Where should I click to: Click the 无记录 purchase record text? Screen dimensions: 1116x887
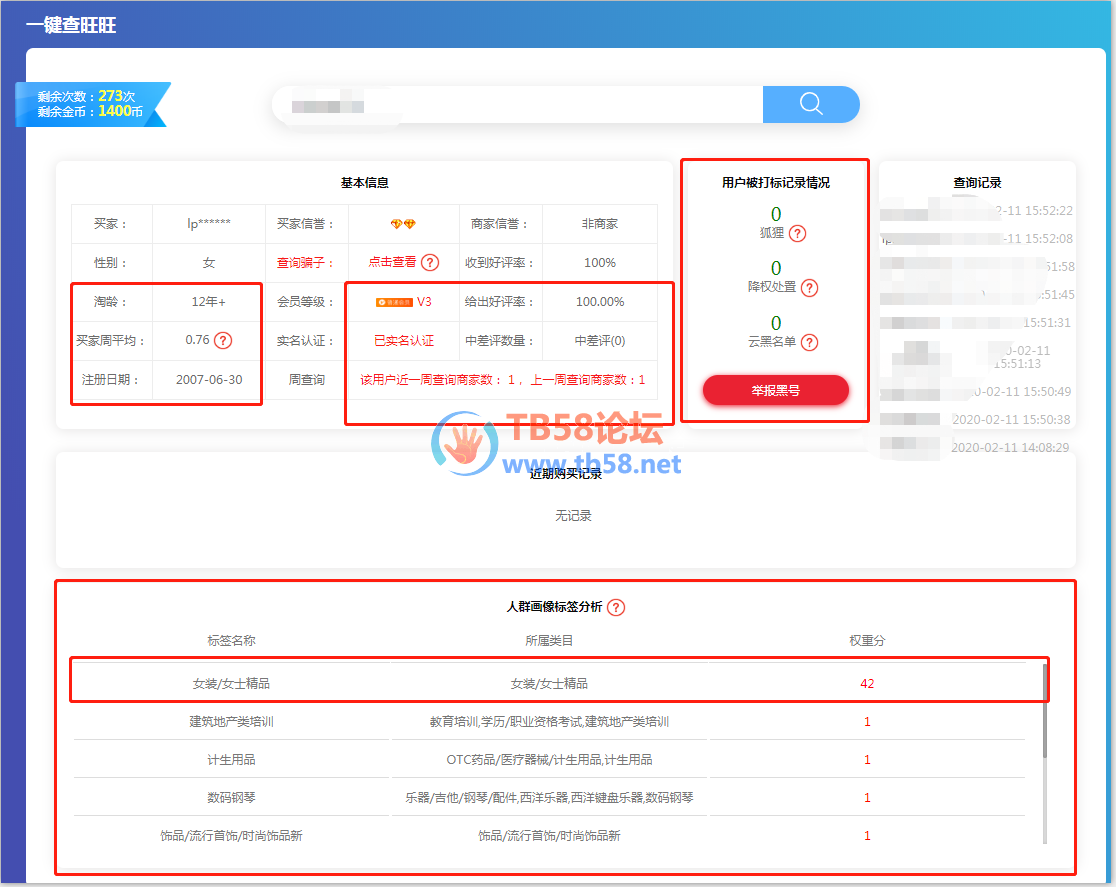tap(573, 515)
